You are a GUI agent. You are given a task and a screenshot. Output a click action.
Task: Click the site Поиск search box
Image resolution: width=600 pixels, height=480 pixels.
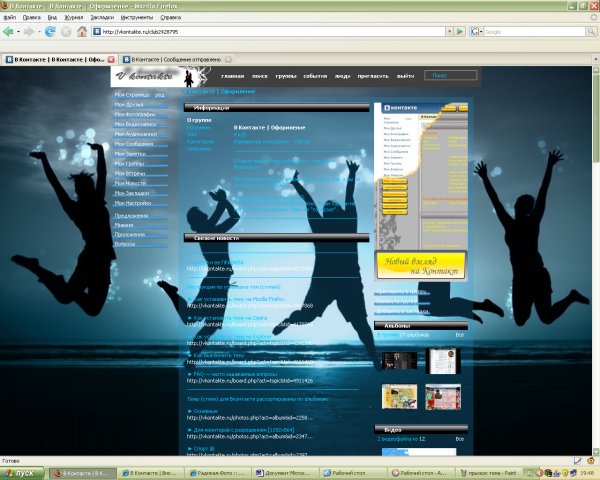coord(451,75)
